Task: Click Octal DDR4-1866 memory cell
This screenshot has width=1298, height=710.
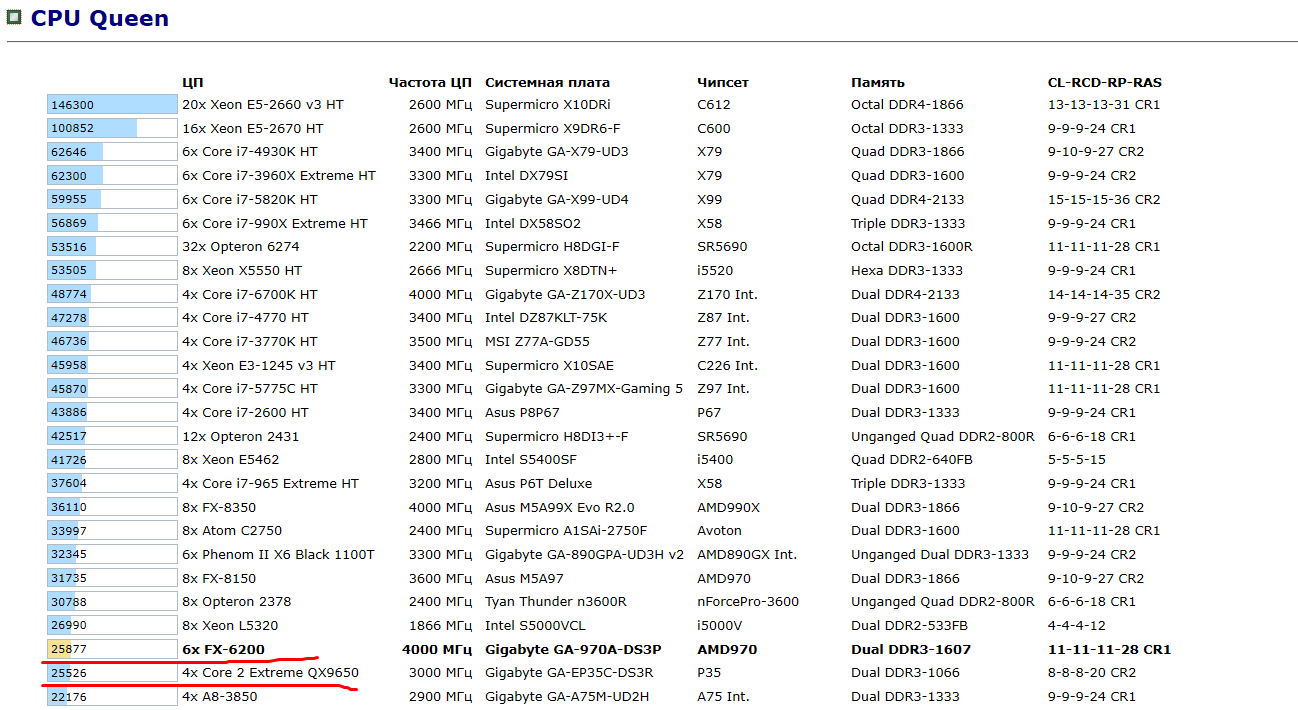Action: tap(908, 105)
